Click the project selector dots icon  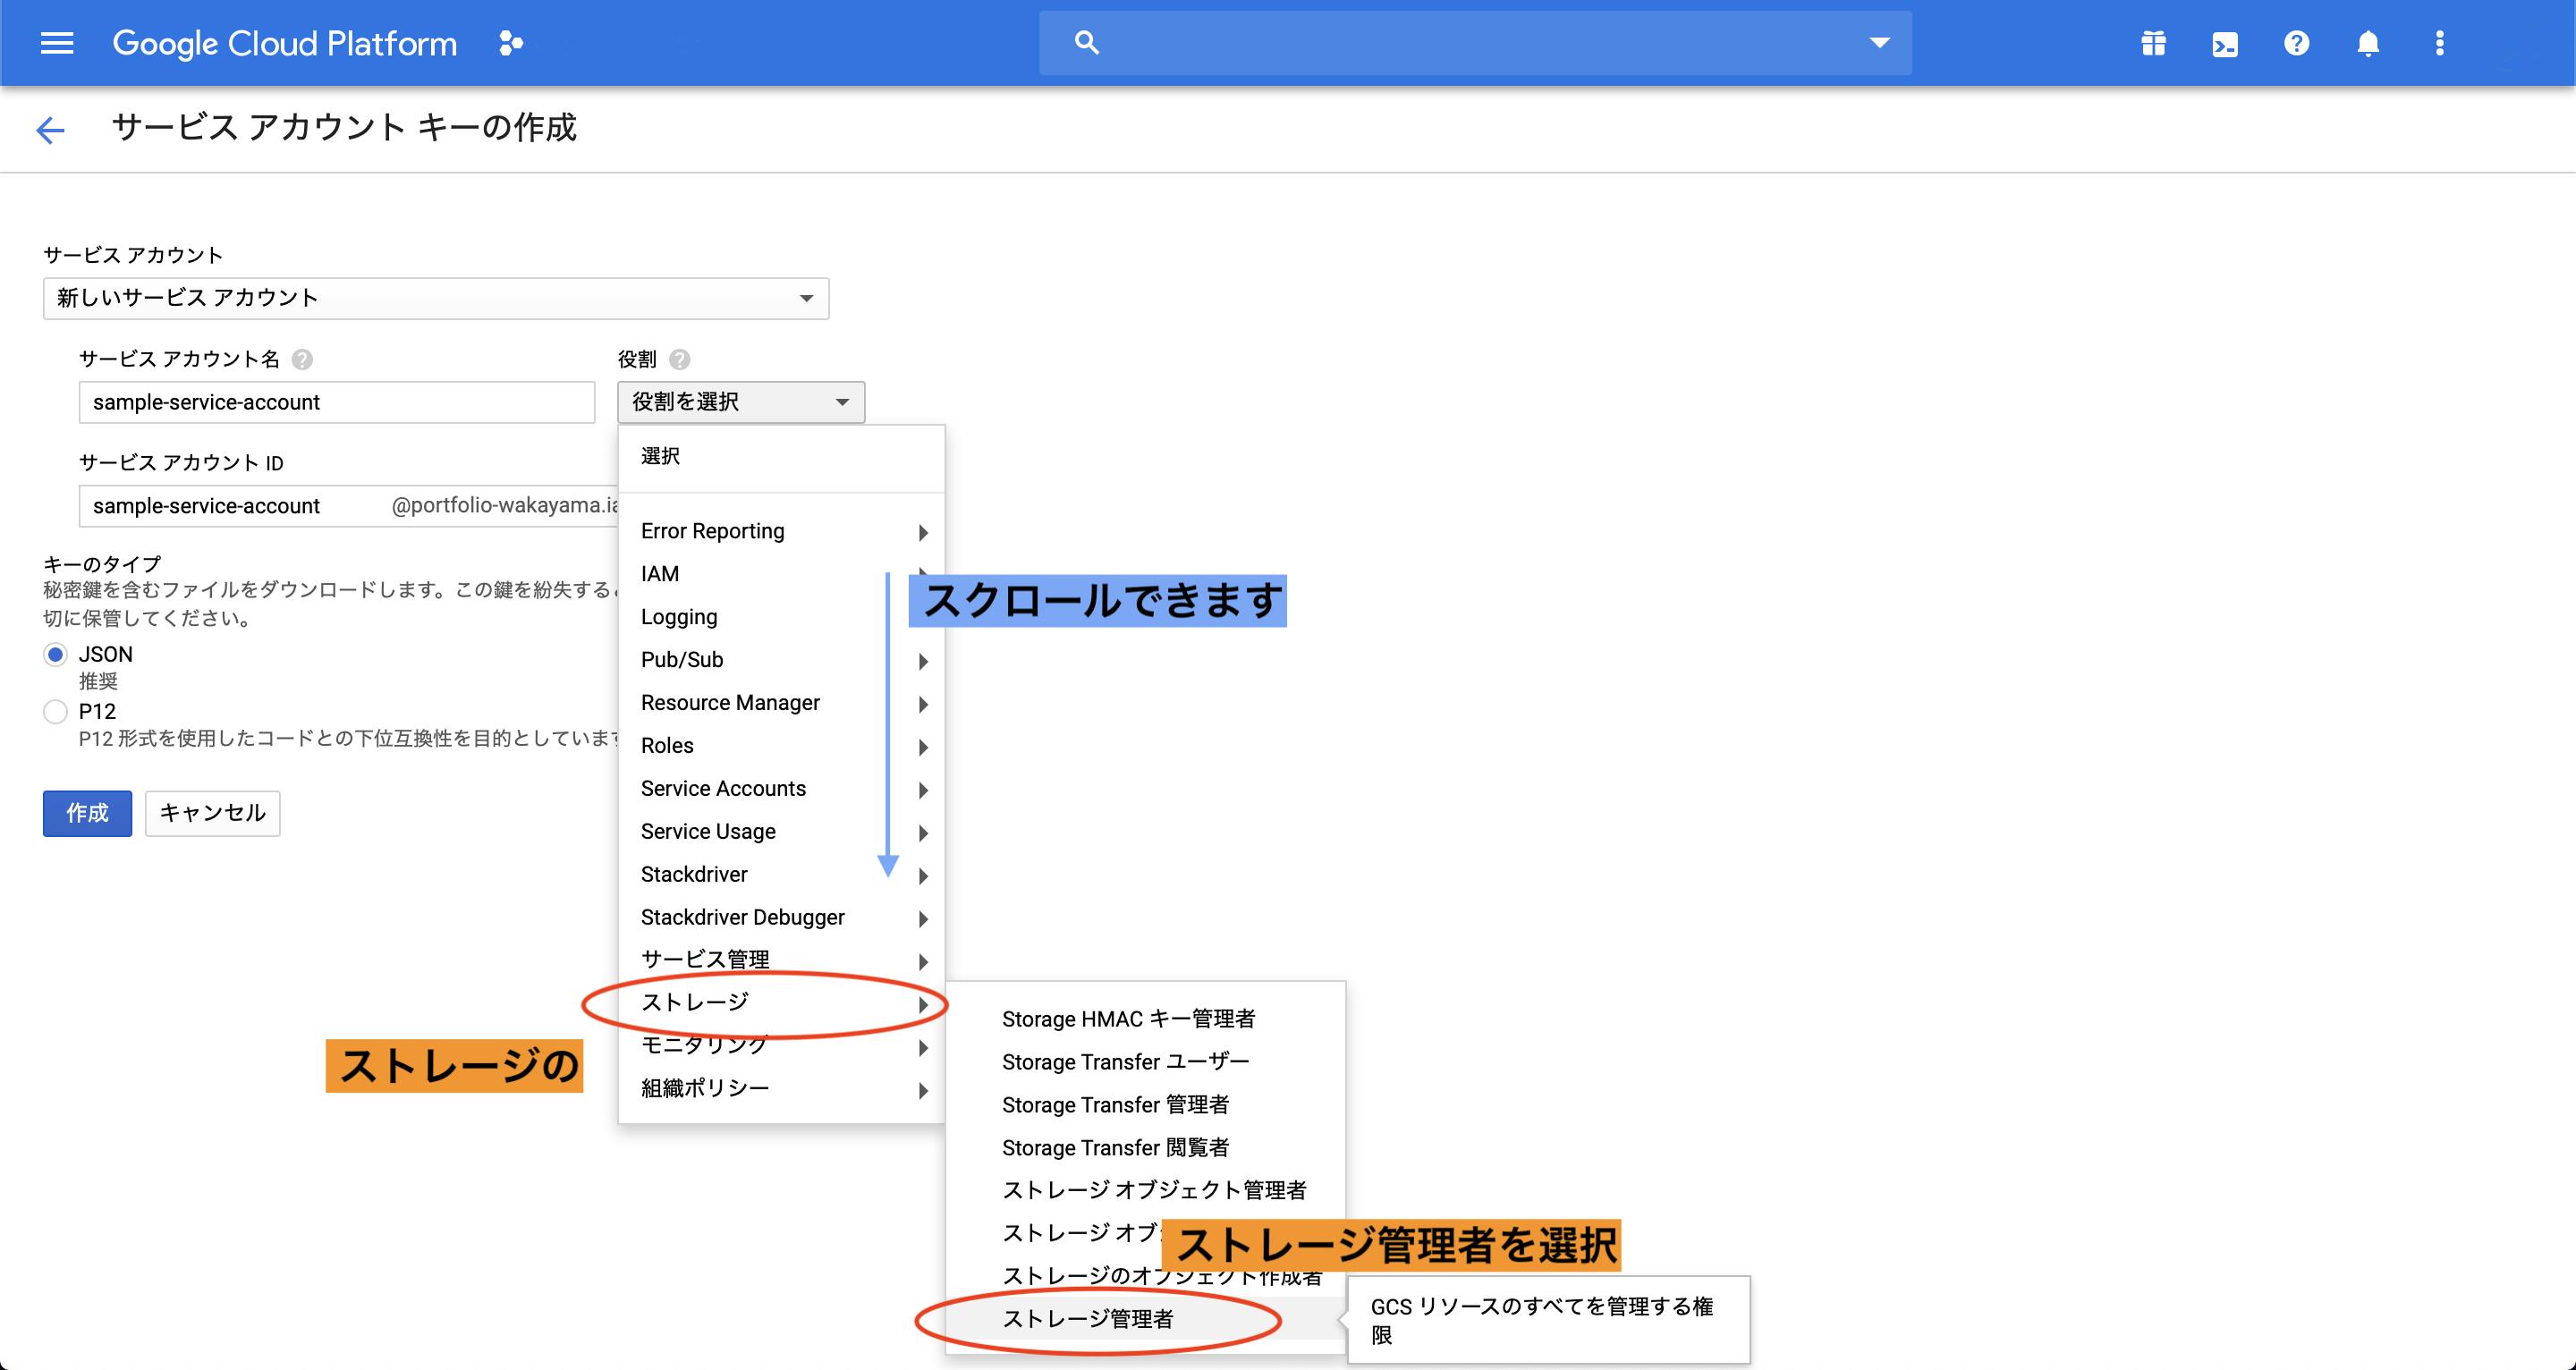tap(511, 43)
